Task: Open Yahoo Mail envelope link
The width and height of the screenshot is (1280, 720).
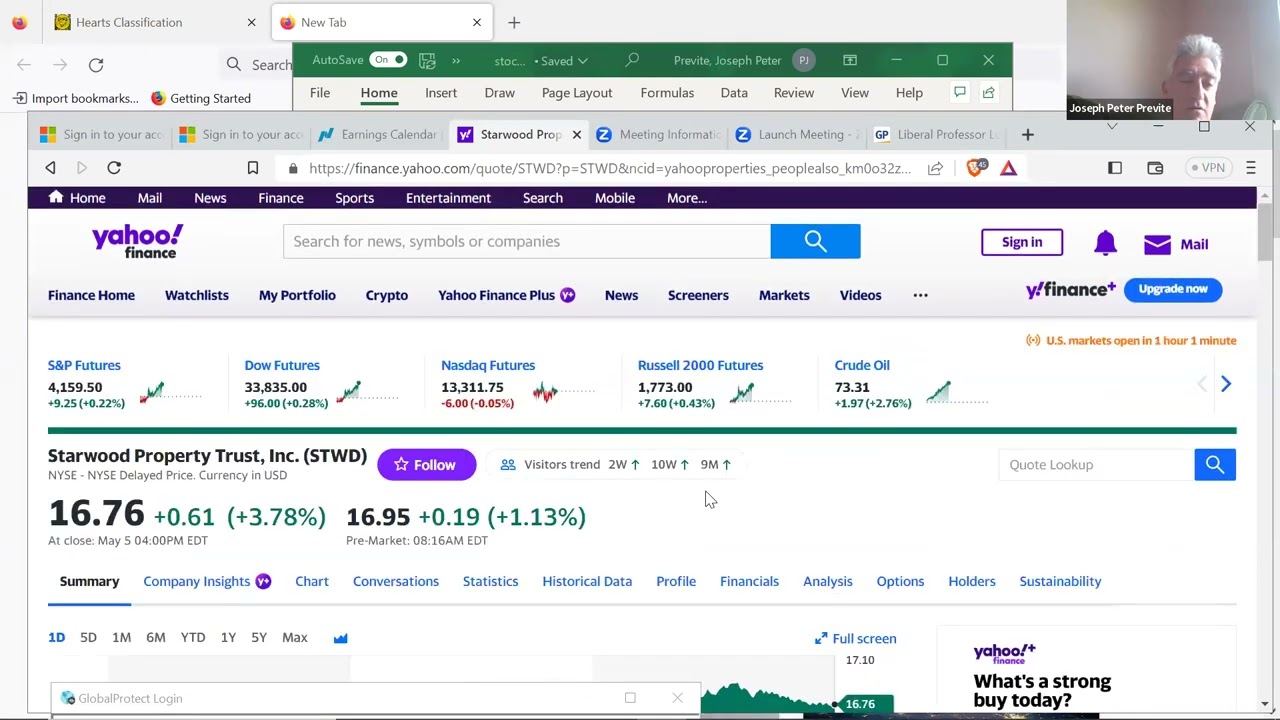Action: [1176, 244]
